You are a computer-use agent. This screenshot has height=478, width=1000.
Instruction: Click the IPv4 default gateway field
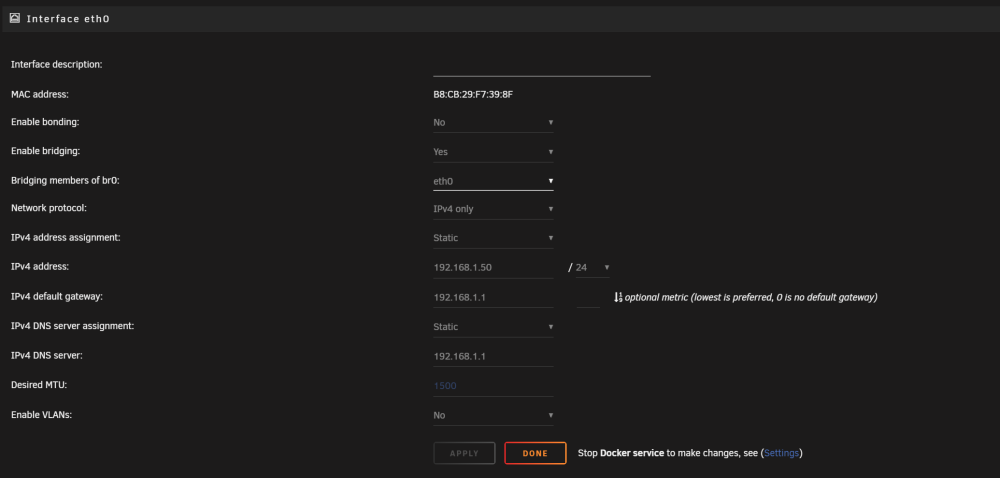coord(493,297)
